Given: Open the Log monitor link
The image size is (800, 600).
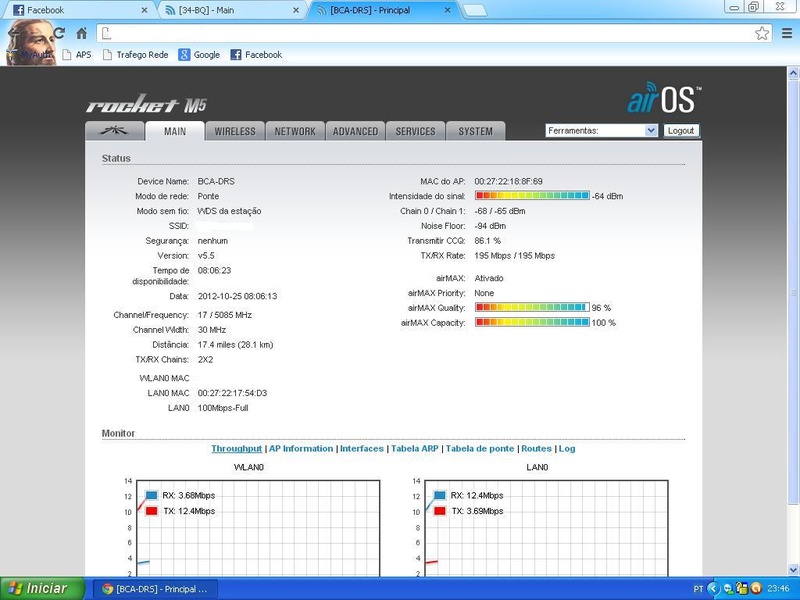Looking at the screenshot, I should point(567,448).
